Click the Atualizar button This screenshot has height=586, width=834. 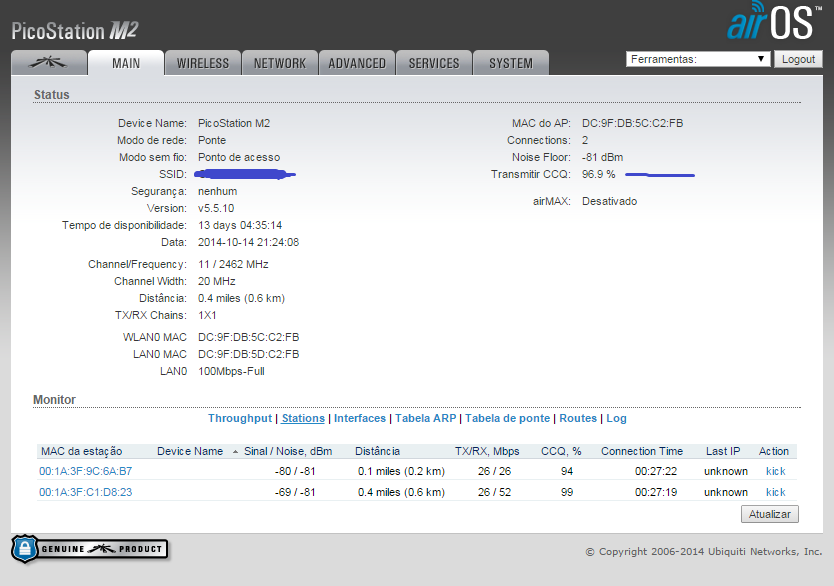click(x=770, y=514)
